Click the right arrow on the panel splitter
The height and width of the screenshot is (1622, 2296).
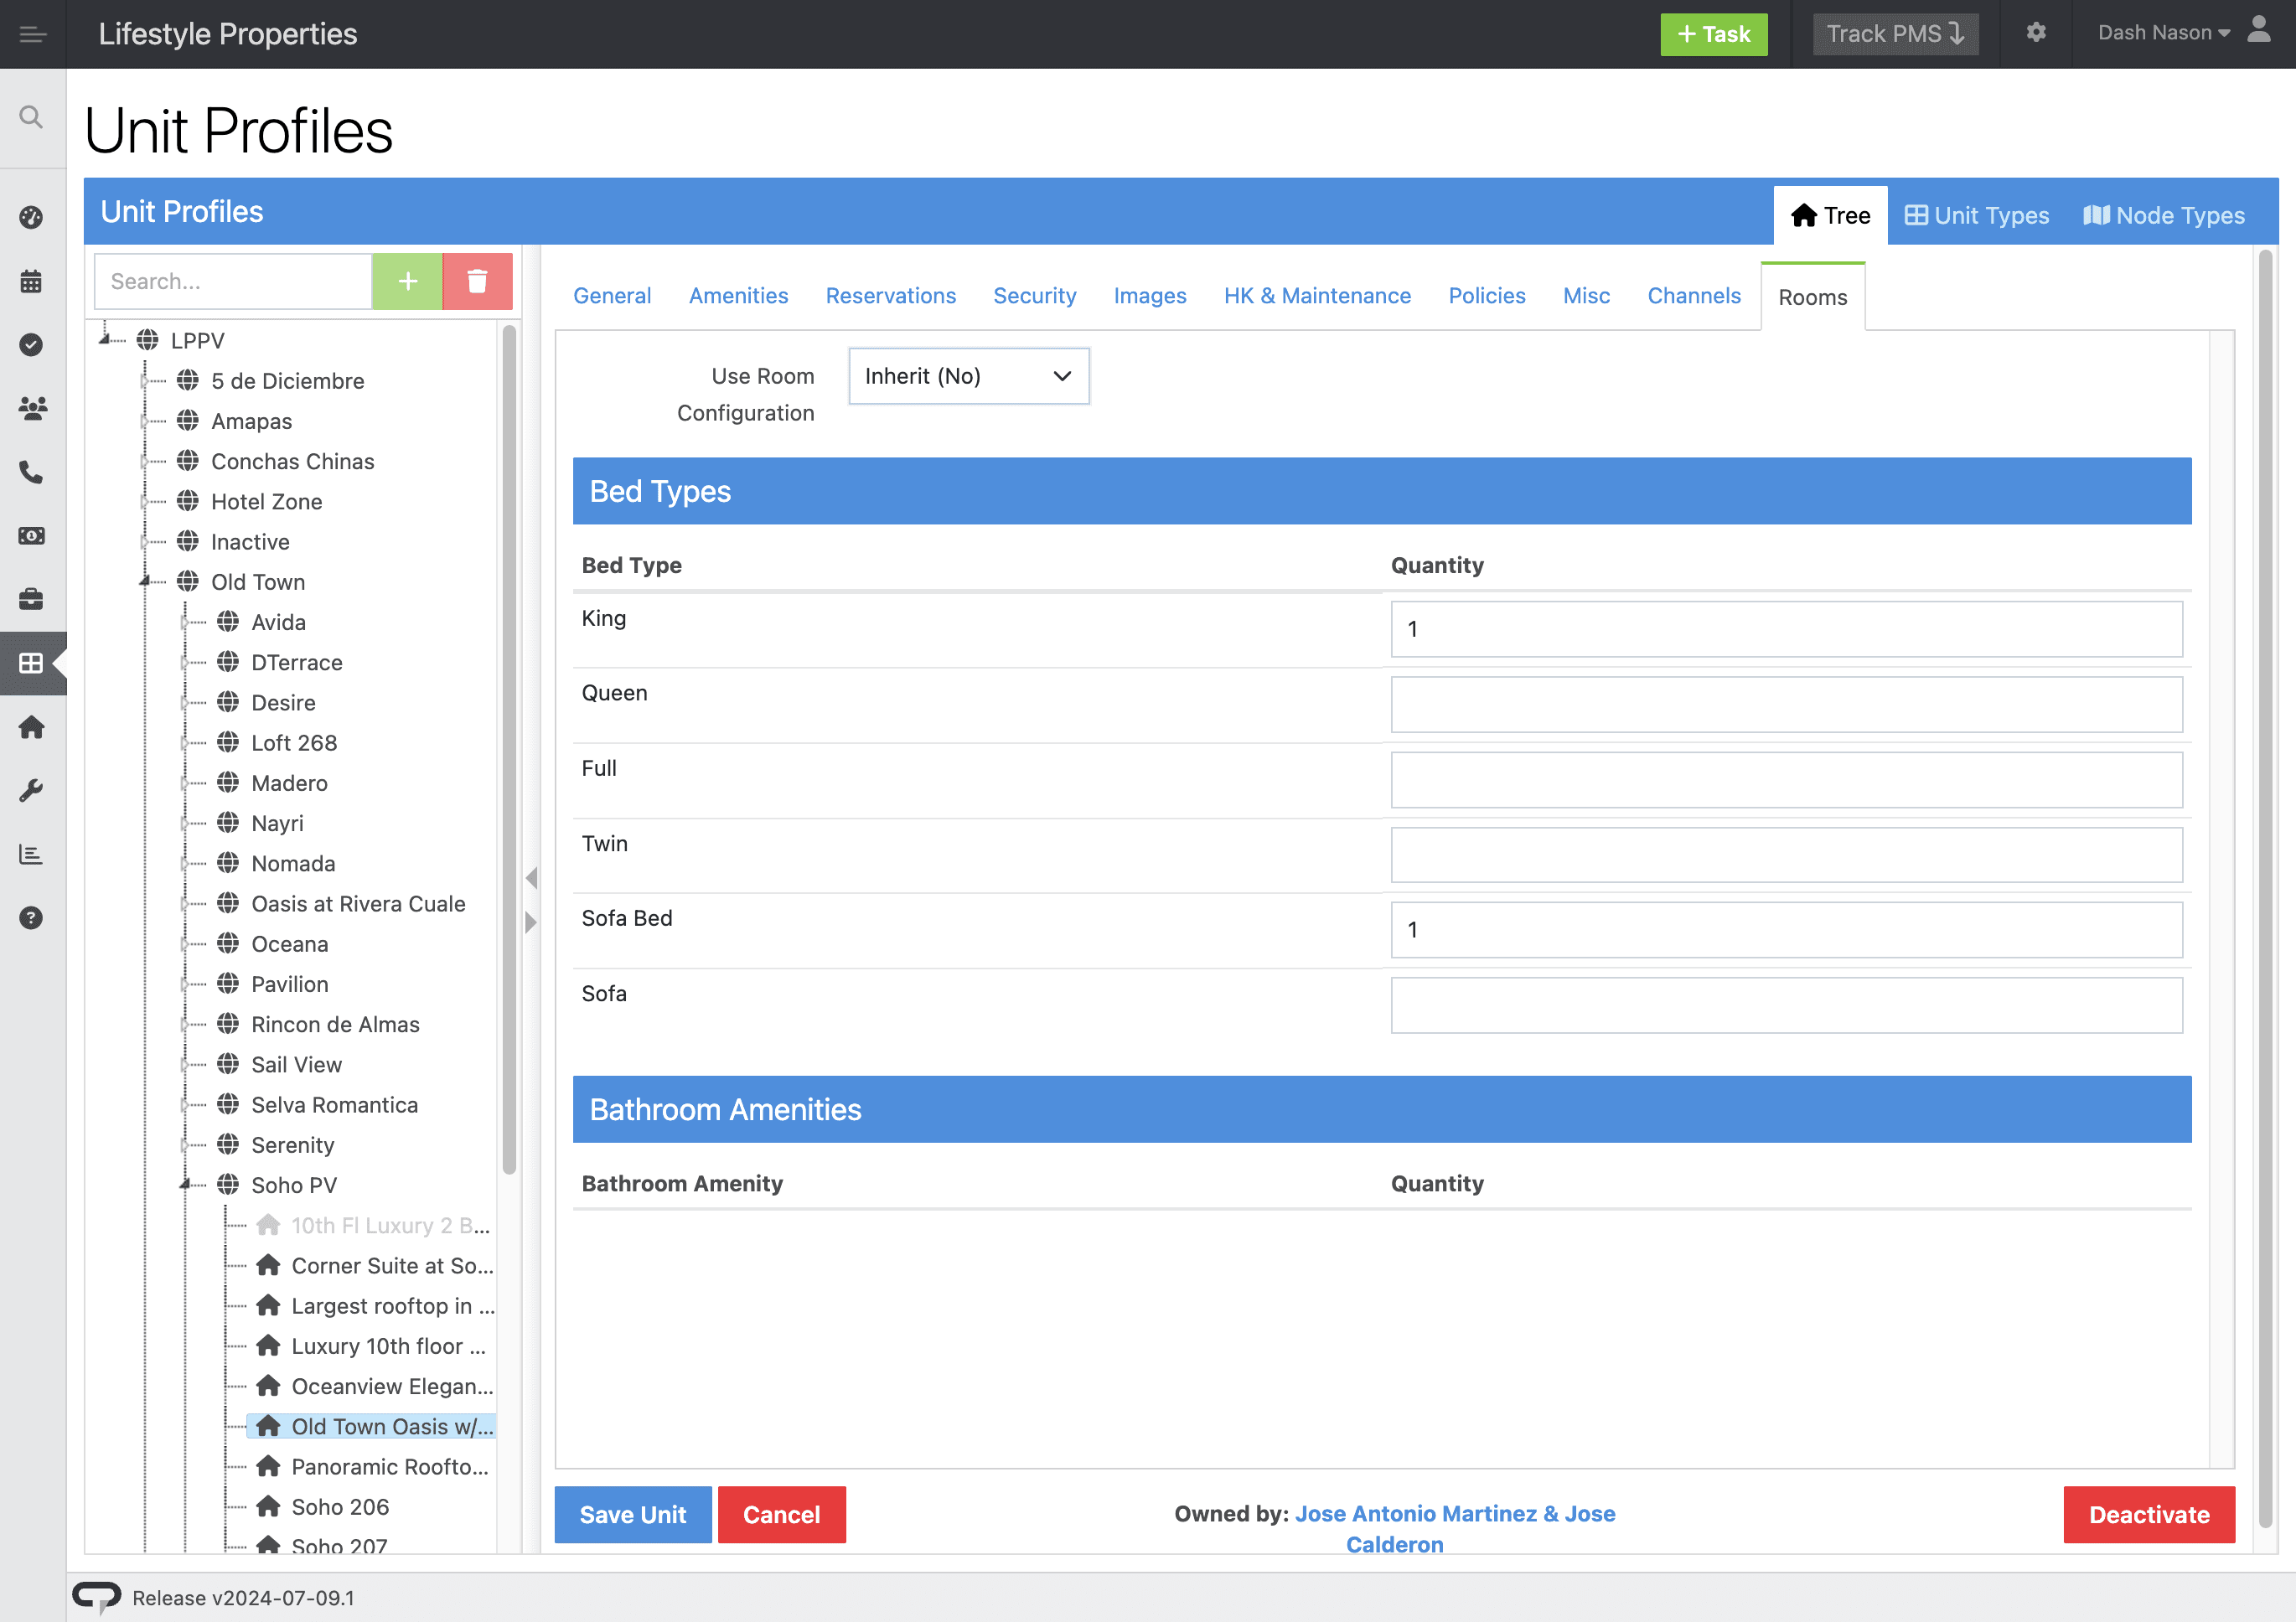click(x=531, y=922)
